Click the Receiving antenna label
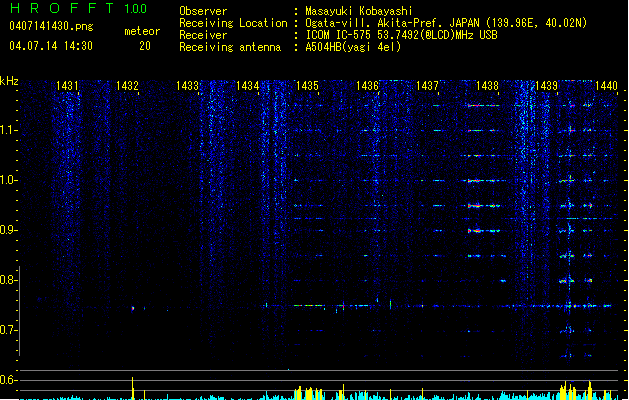This screenshot has width=629, height=400. click(230, 47)
